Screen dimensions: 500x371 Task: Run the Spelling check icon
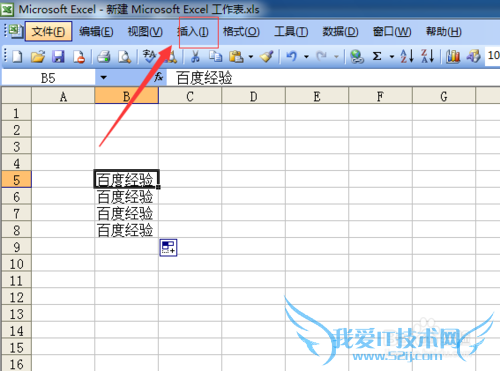[149, 56]
